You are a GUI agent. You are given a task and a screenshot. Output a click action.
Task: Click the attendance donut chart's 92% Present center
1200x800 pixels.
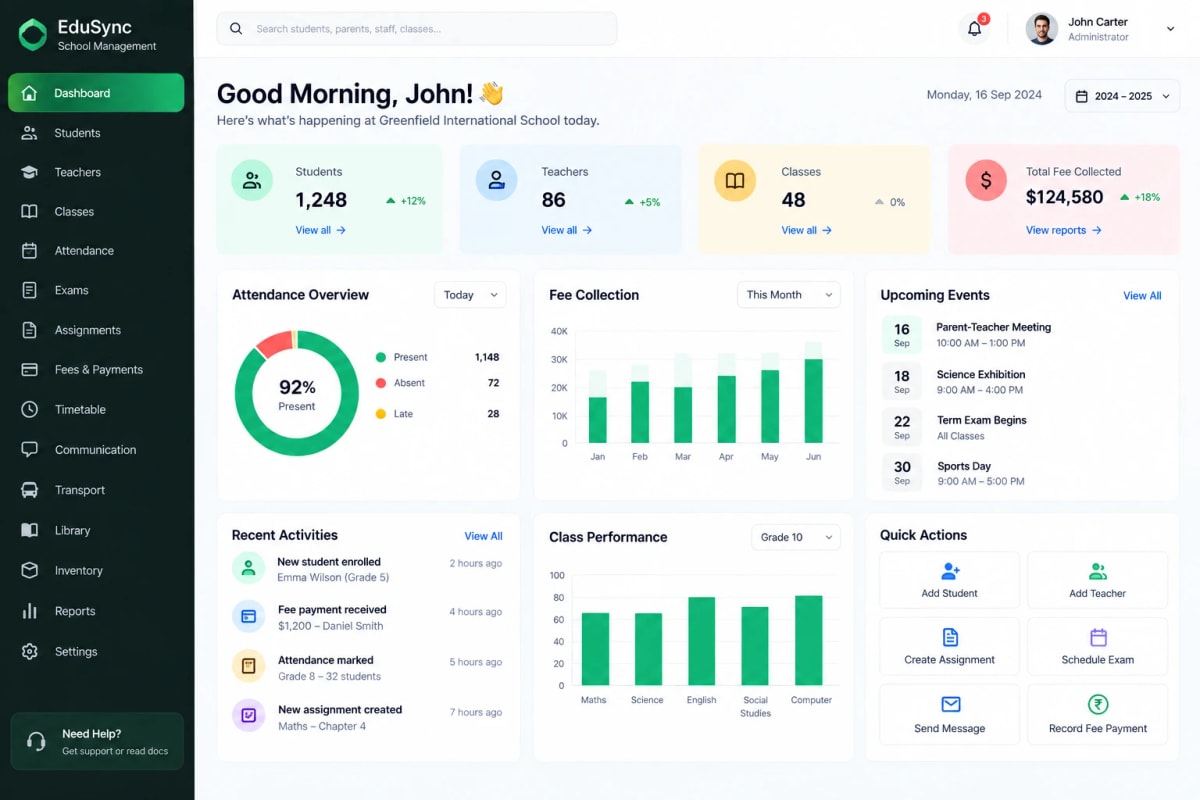(x=297, y=394)
